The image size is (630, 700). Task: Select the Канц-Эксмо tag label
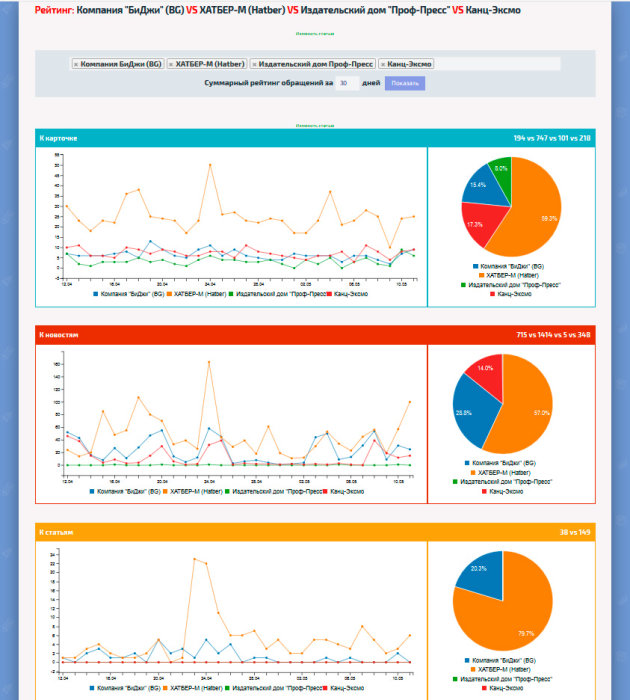pyautogui.click(x=409, y=64)
